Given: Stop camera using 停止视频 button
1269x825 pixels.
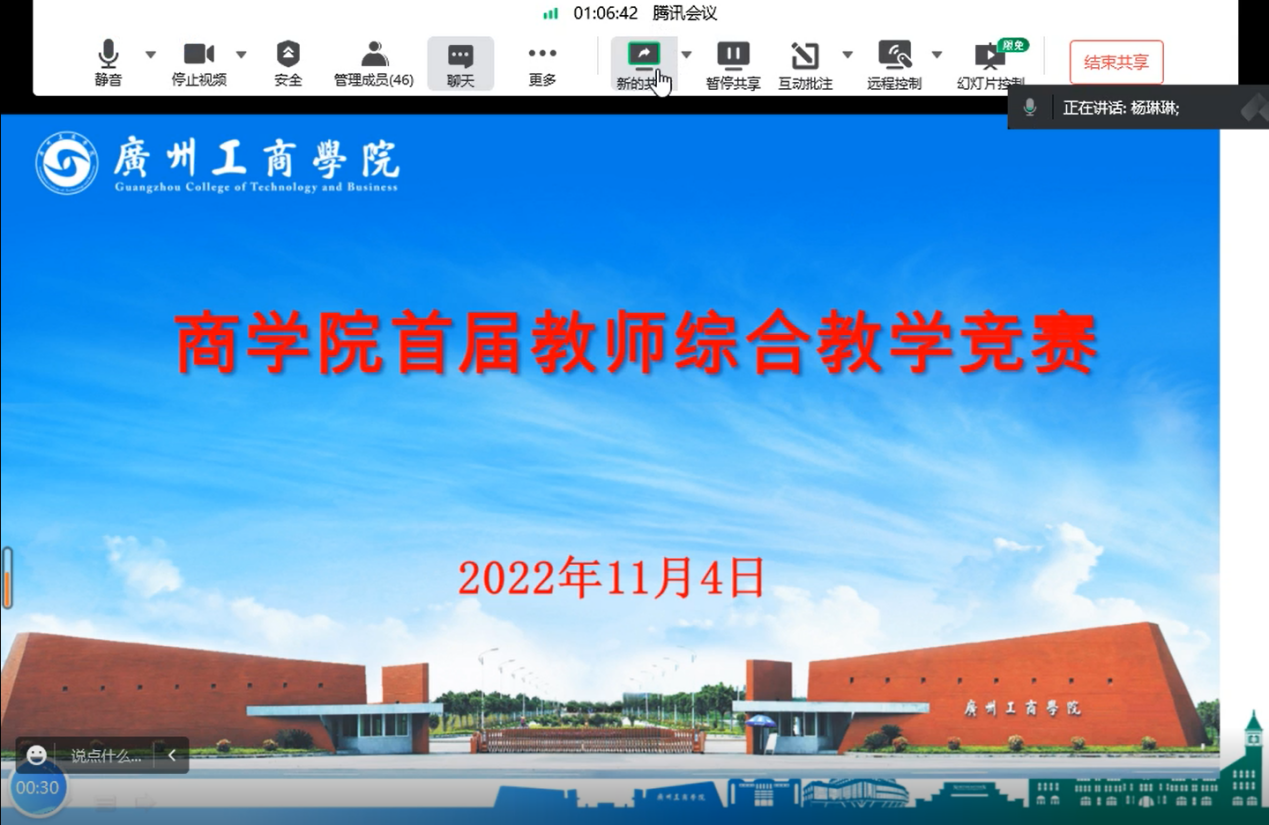Looking at the screenshot, I should [199, 62].
